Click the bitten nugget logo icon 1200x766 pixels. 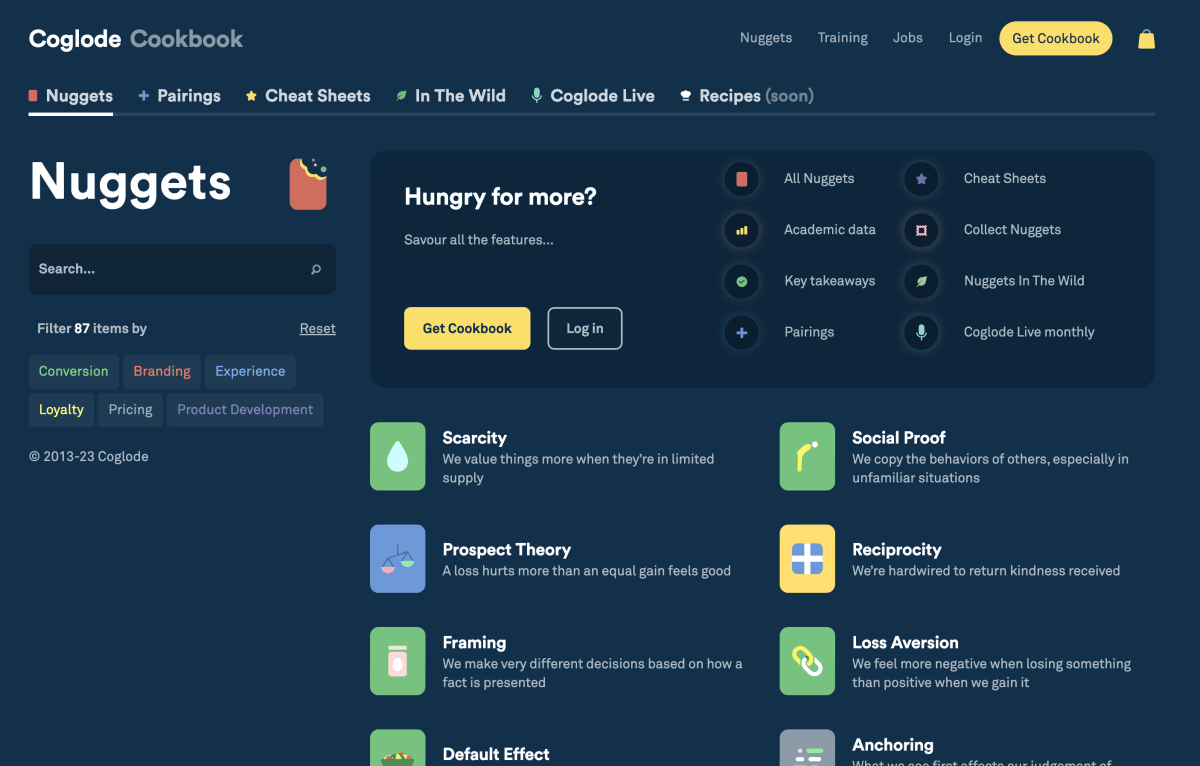point(309,183)
